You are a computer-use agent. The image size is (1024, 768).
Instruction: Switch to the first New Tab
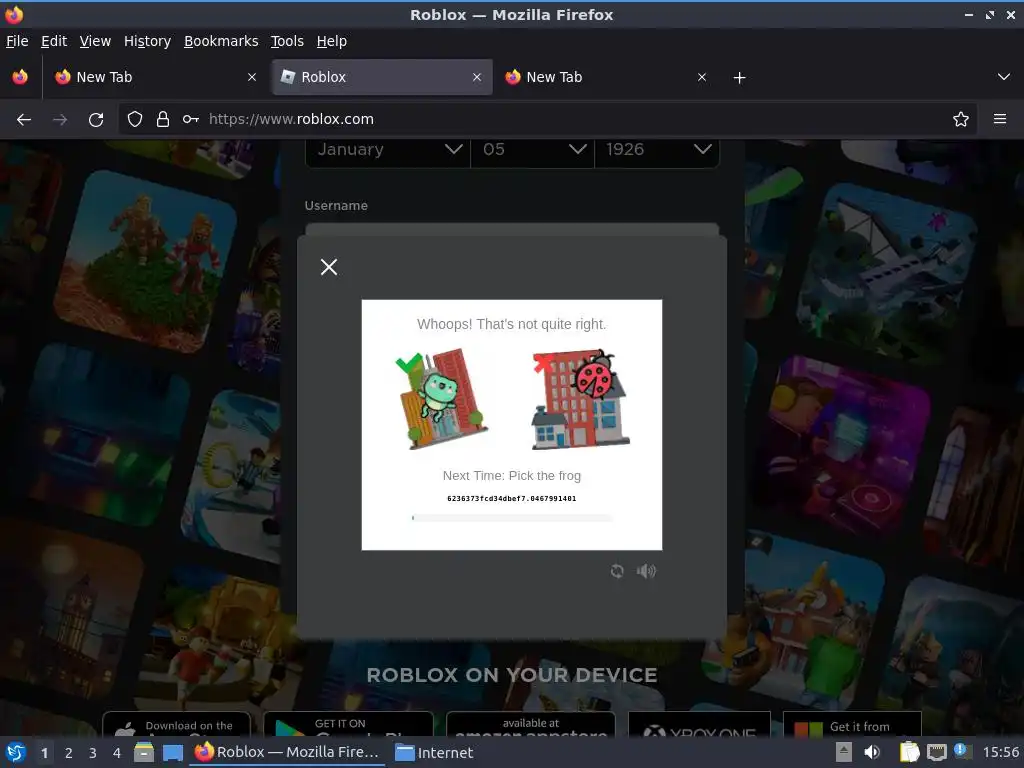(154, 77)
